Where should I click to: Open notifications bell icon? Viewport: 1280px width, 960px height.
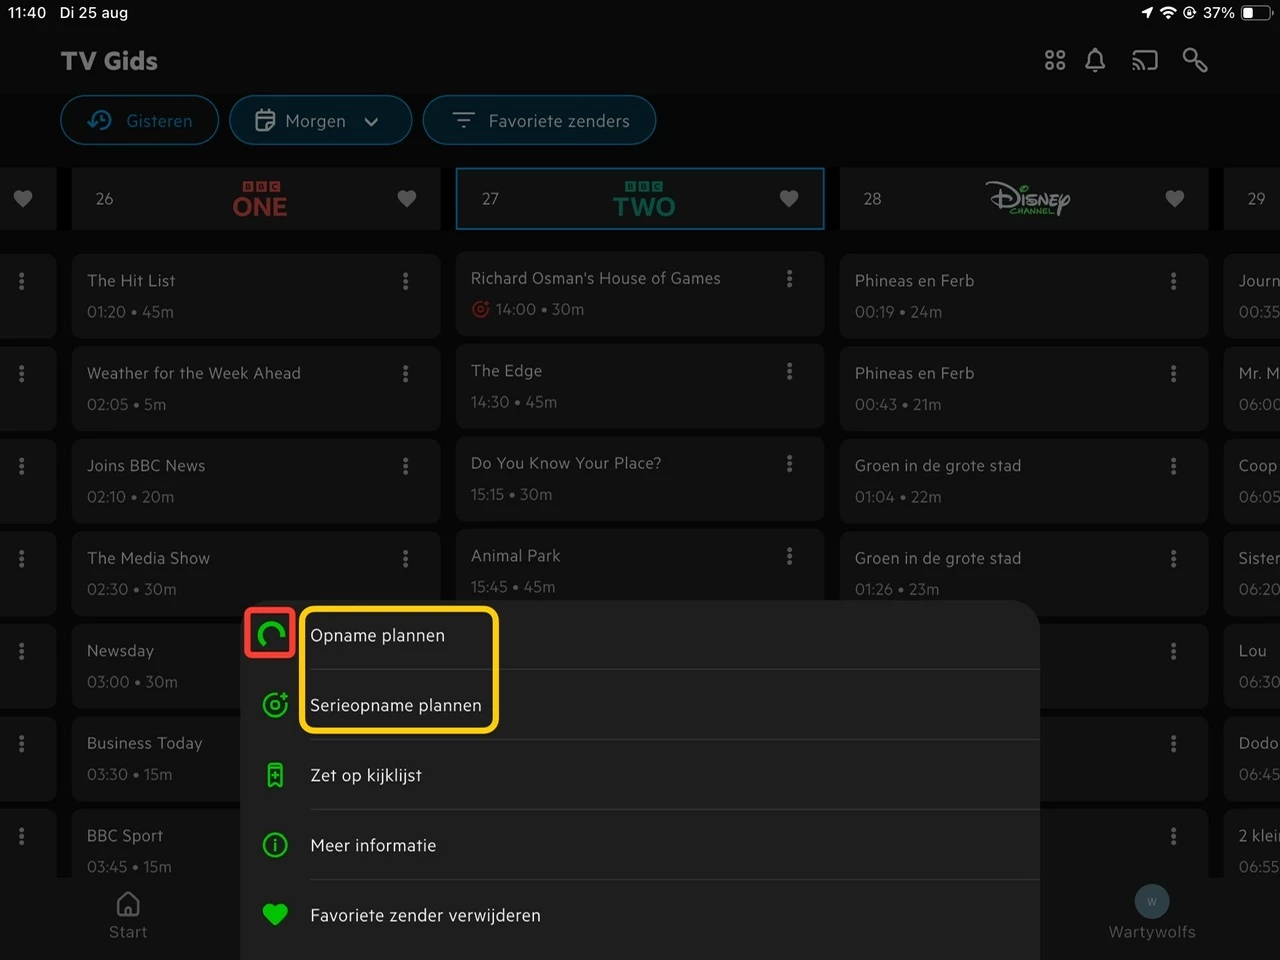coord(1095,61)
